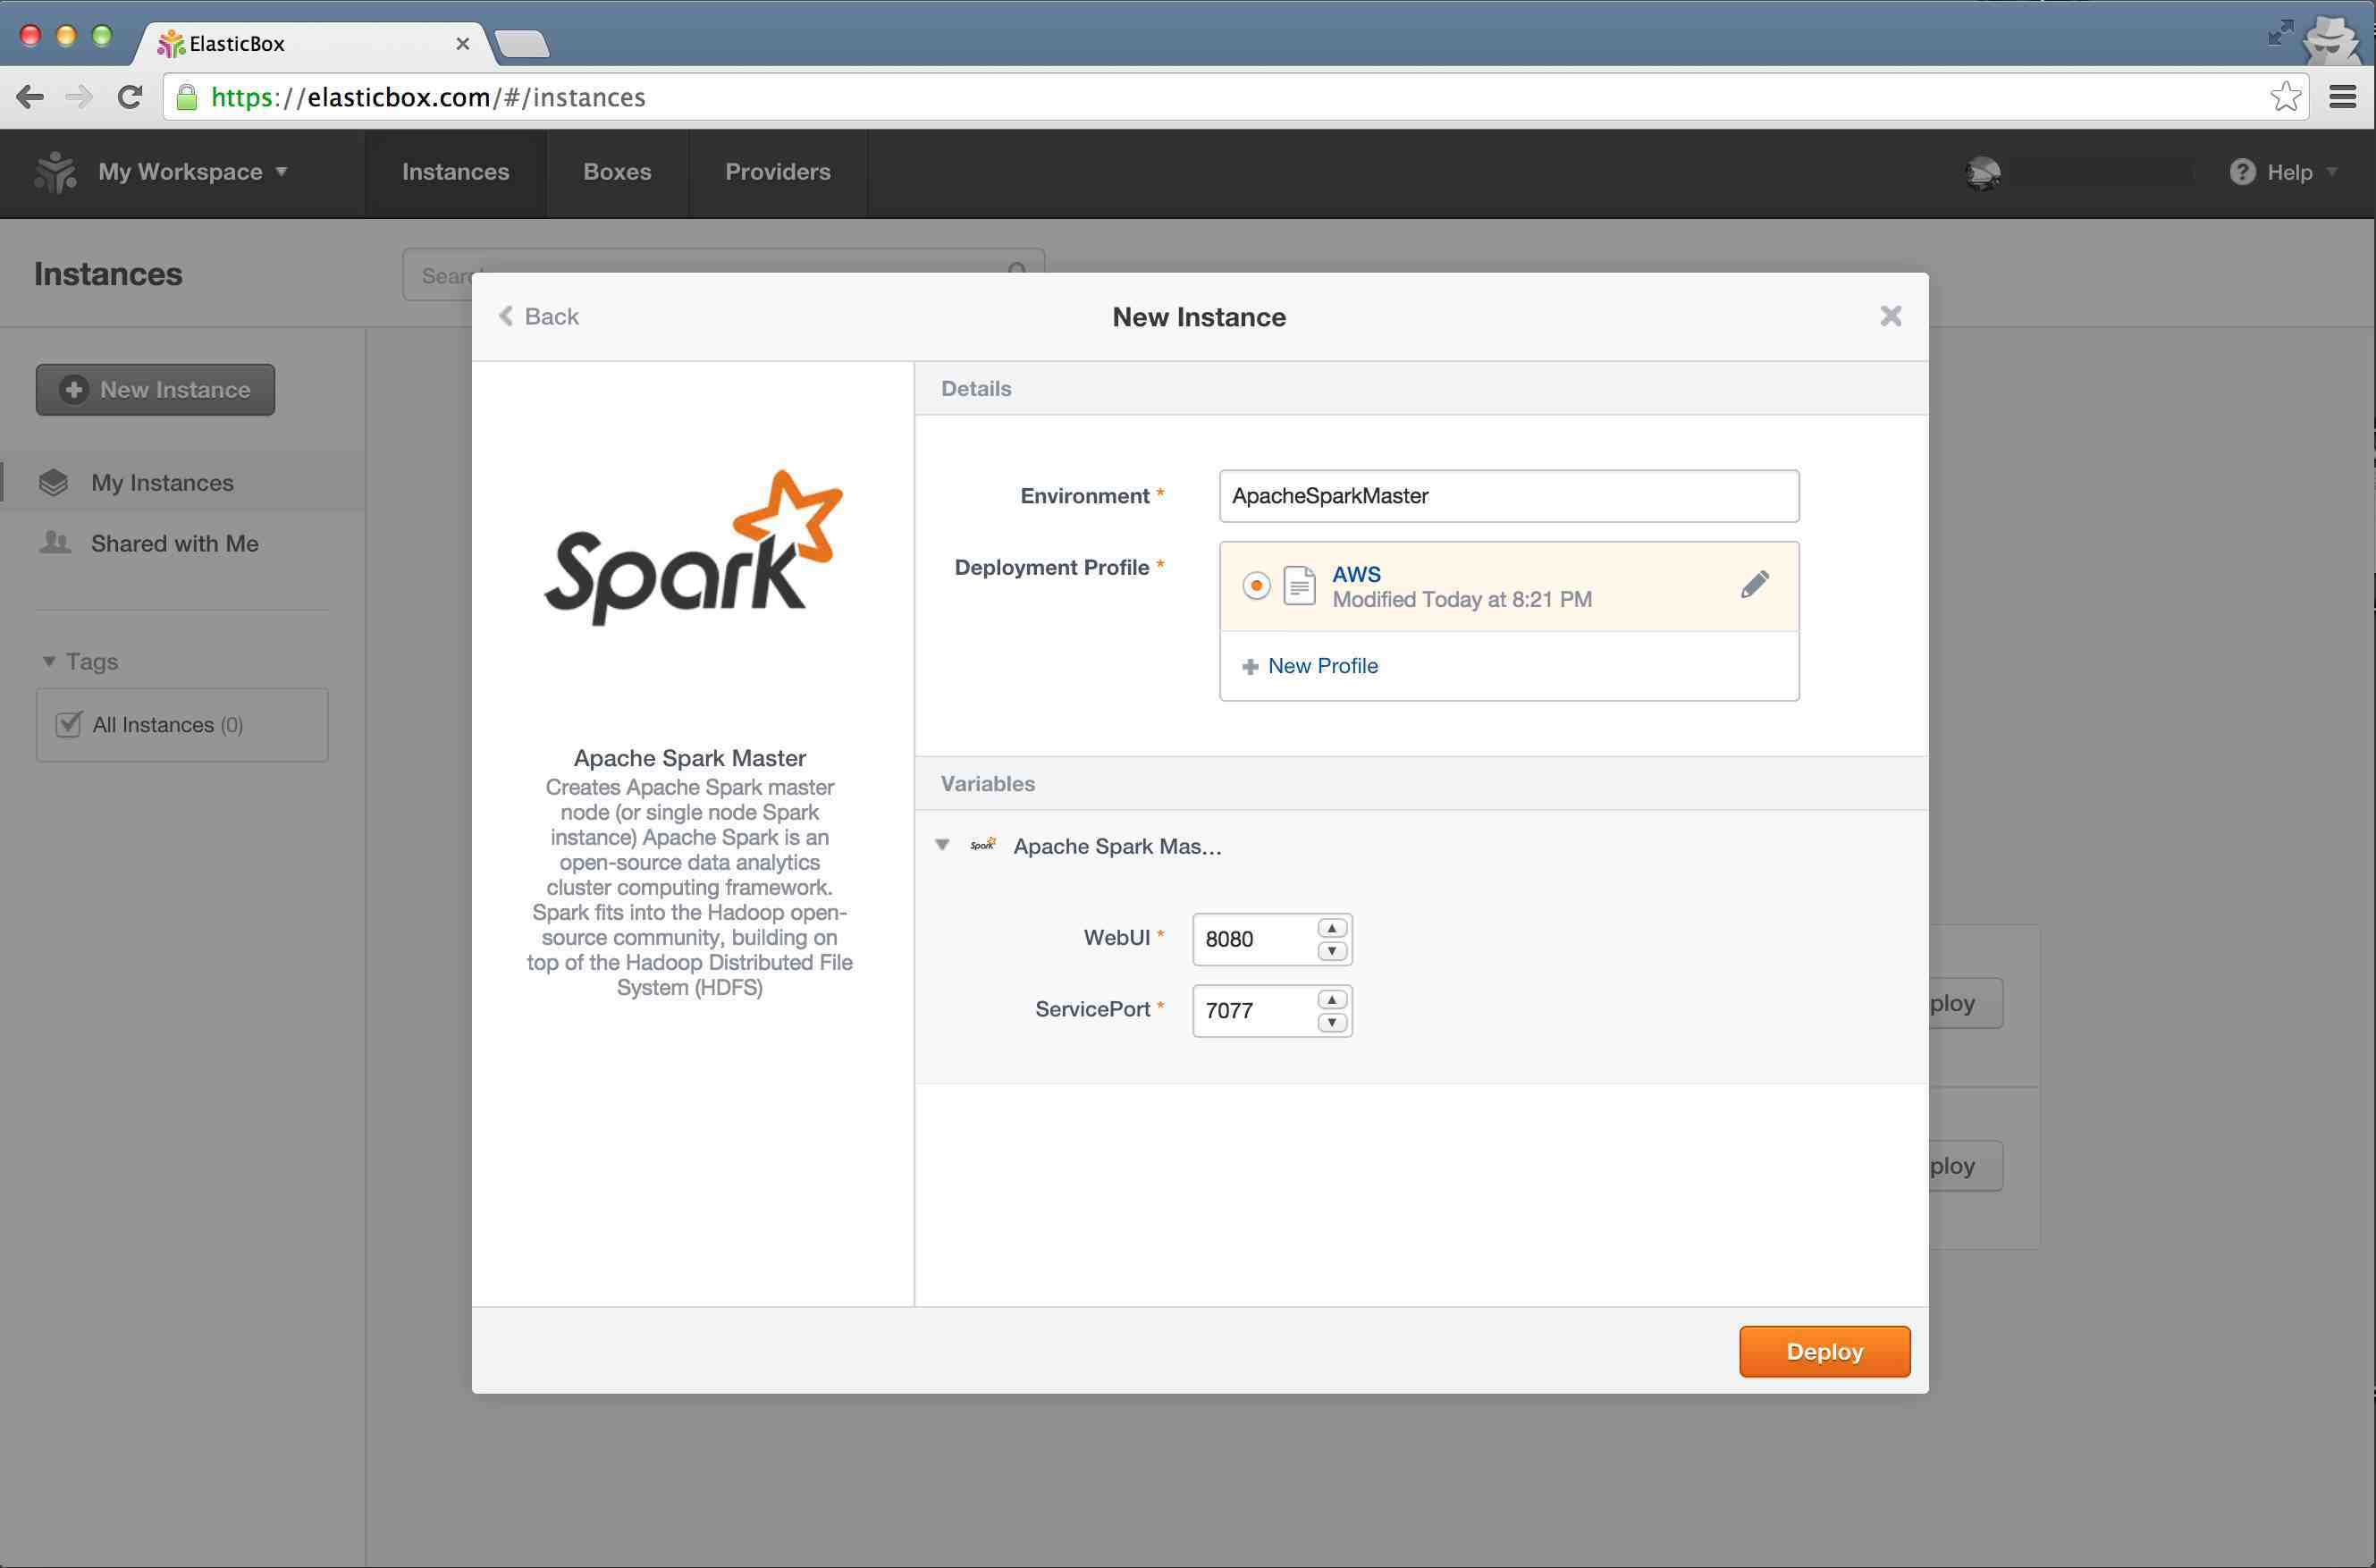Collapse the Apache Spark Mas... variables
This screenshot has height=1568, width=2376.
click(x=942, y=845)
